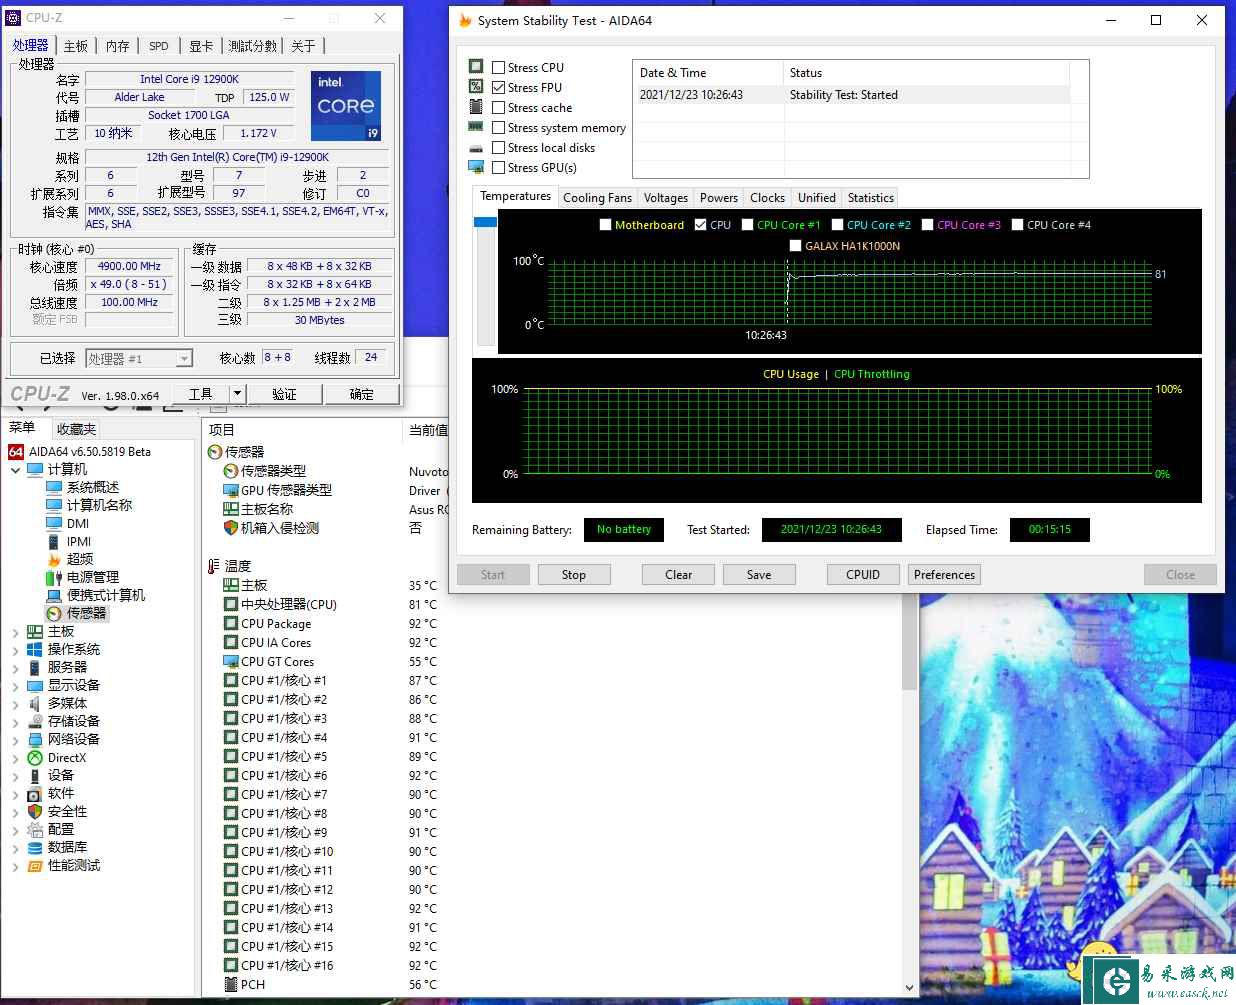Viewport: 1236px width, 1005px height.
Task: Click the Stress local disks drive icon
Action: pyautogui.click(x=476, y=148)
